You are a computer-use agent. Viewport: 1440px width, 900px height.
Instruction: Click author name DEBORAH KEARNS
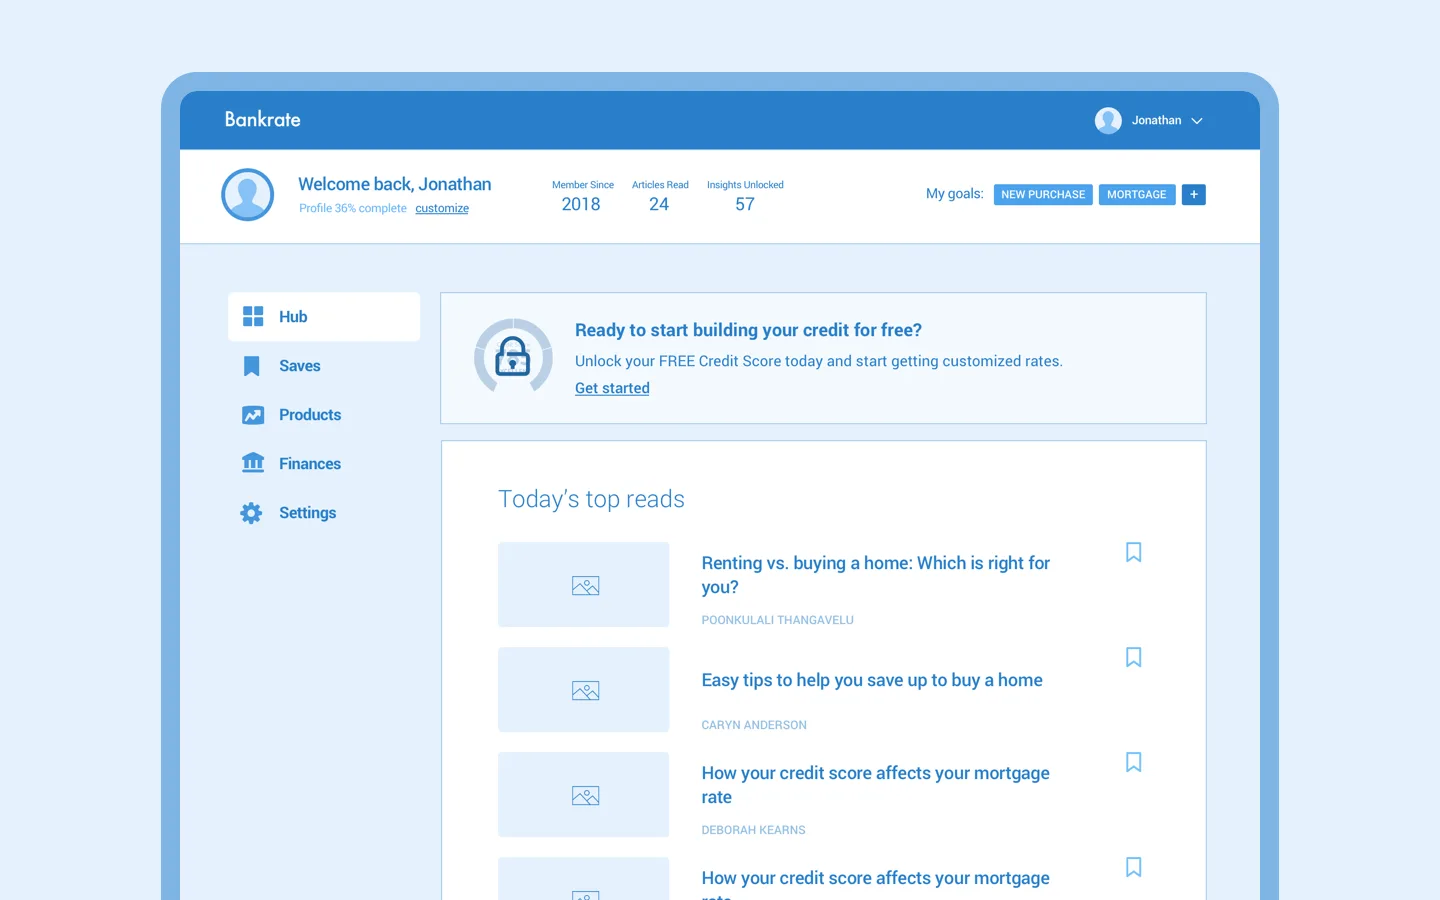(754, 830)
